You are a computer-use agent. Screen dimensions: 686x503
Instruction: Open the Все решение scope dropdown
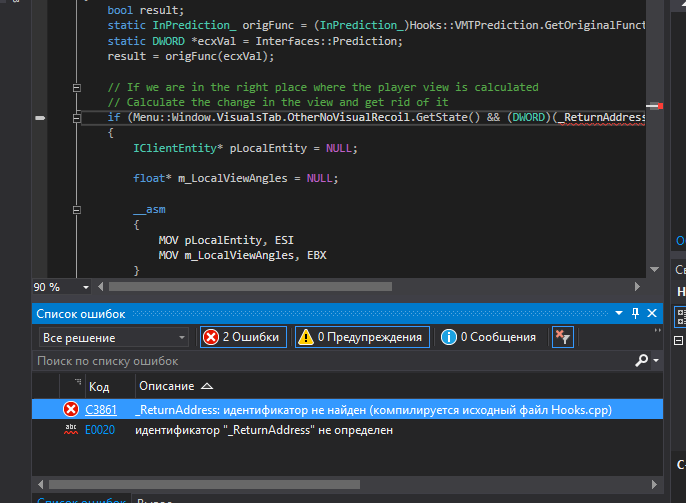pyautogui.click(x=112, y=338)
